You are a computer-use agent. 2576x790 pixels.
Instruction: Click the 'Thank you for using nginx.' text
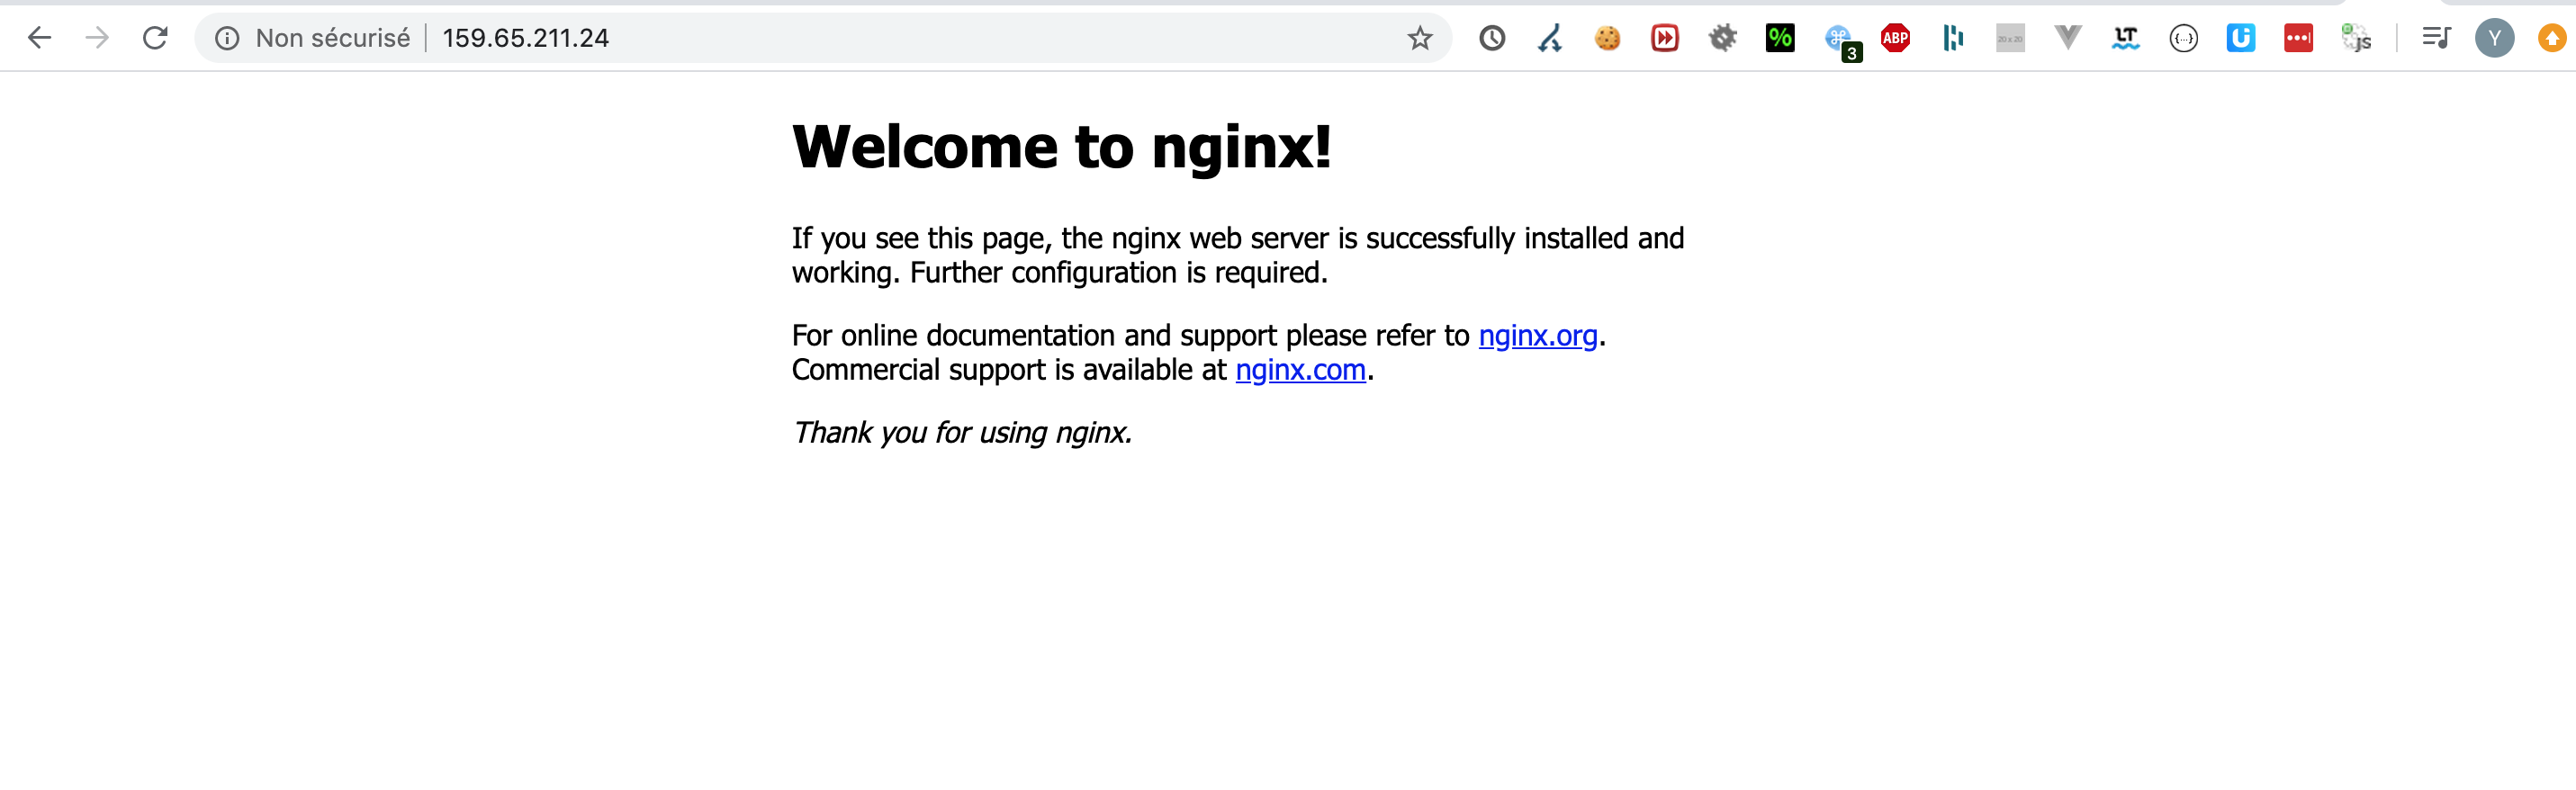962,432
